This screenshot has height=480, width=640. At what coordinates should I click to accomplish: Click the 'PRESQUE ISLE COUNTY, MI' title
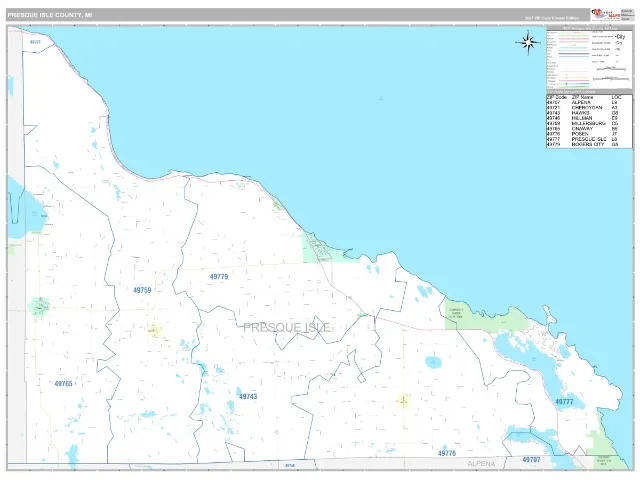50,15
